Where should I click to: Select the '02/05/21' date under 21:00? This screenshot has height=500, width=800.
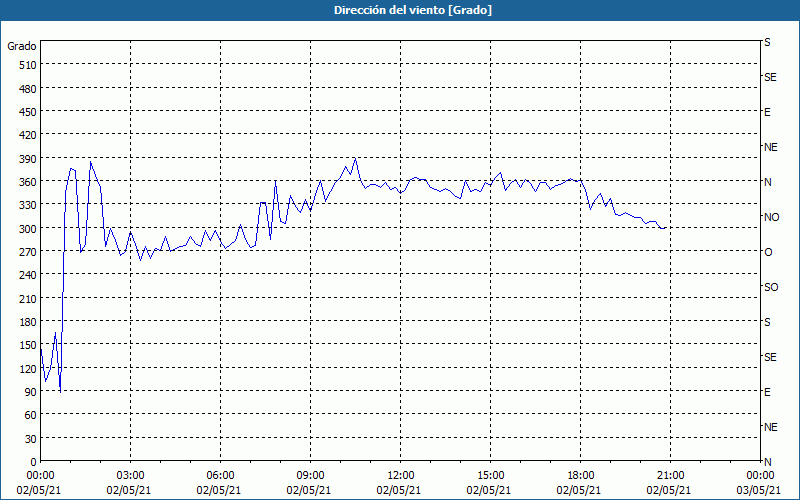coord(669,490)
